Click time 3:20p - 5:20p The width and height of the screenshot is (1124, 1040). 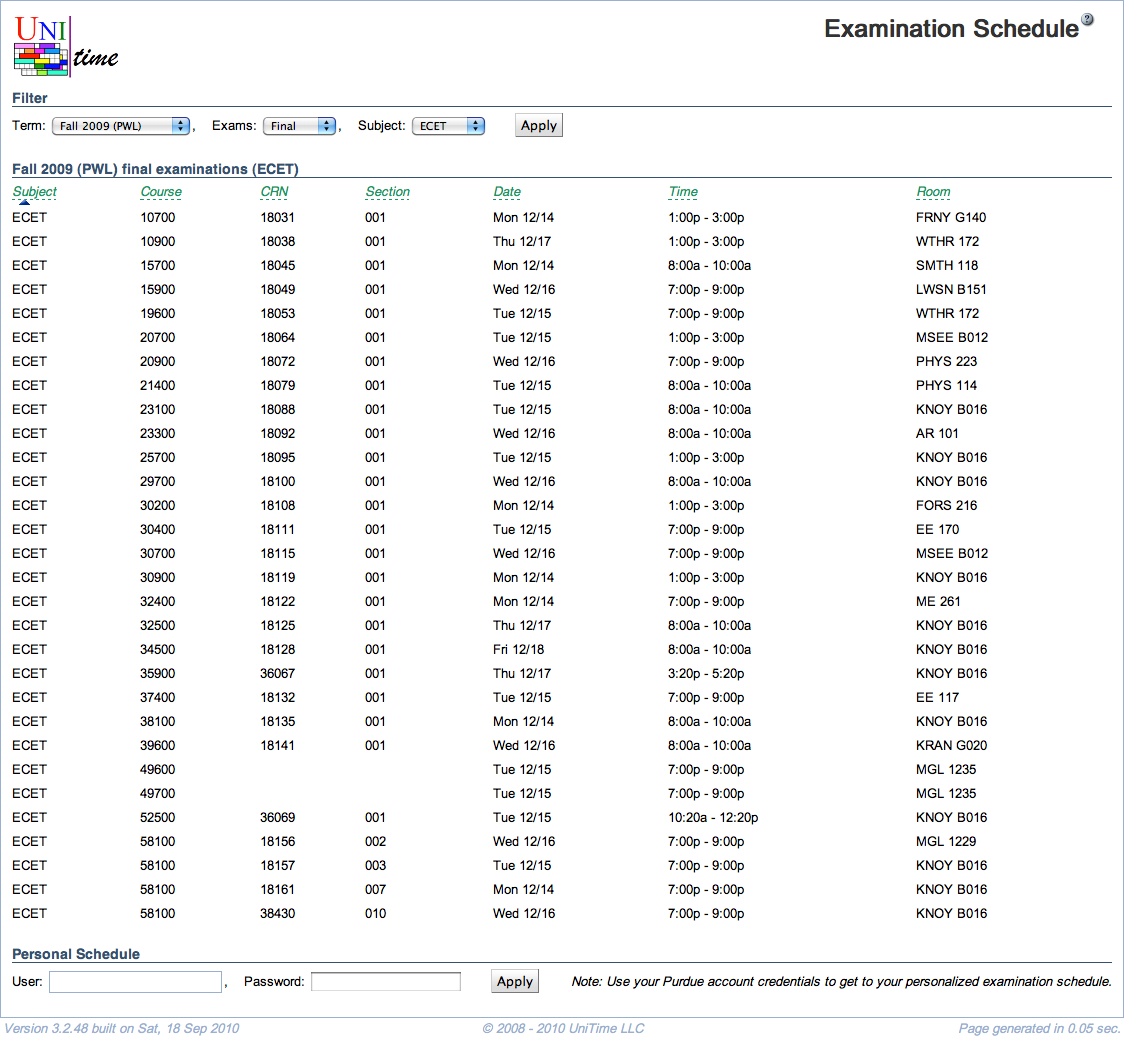(x=706, y=674)
